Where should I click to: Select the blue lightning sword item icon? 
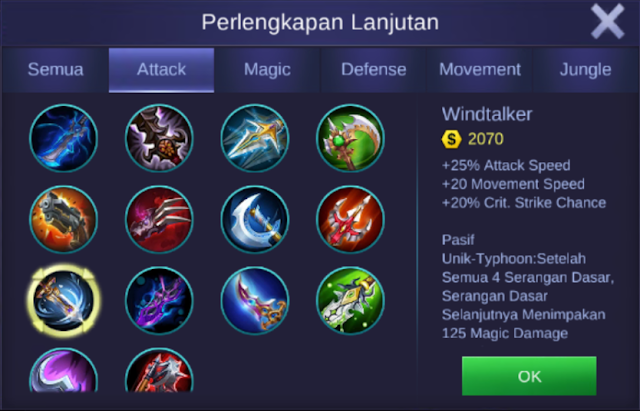click(x=63, y=138)
